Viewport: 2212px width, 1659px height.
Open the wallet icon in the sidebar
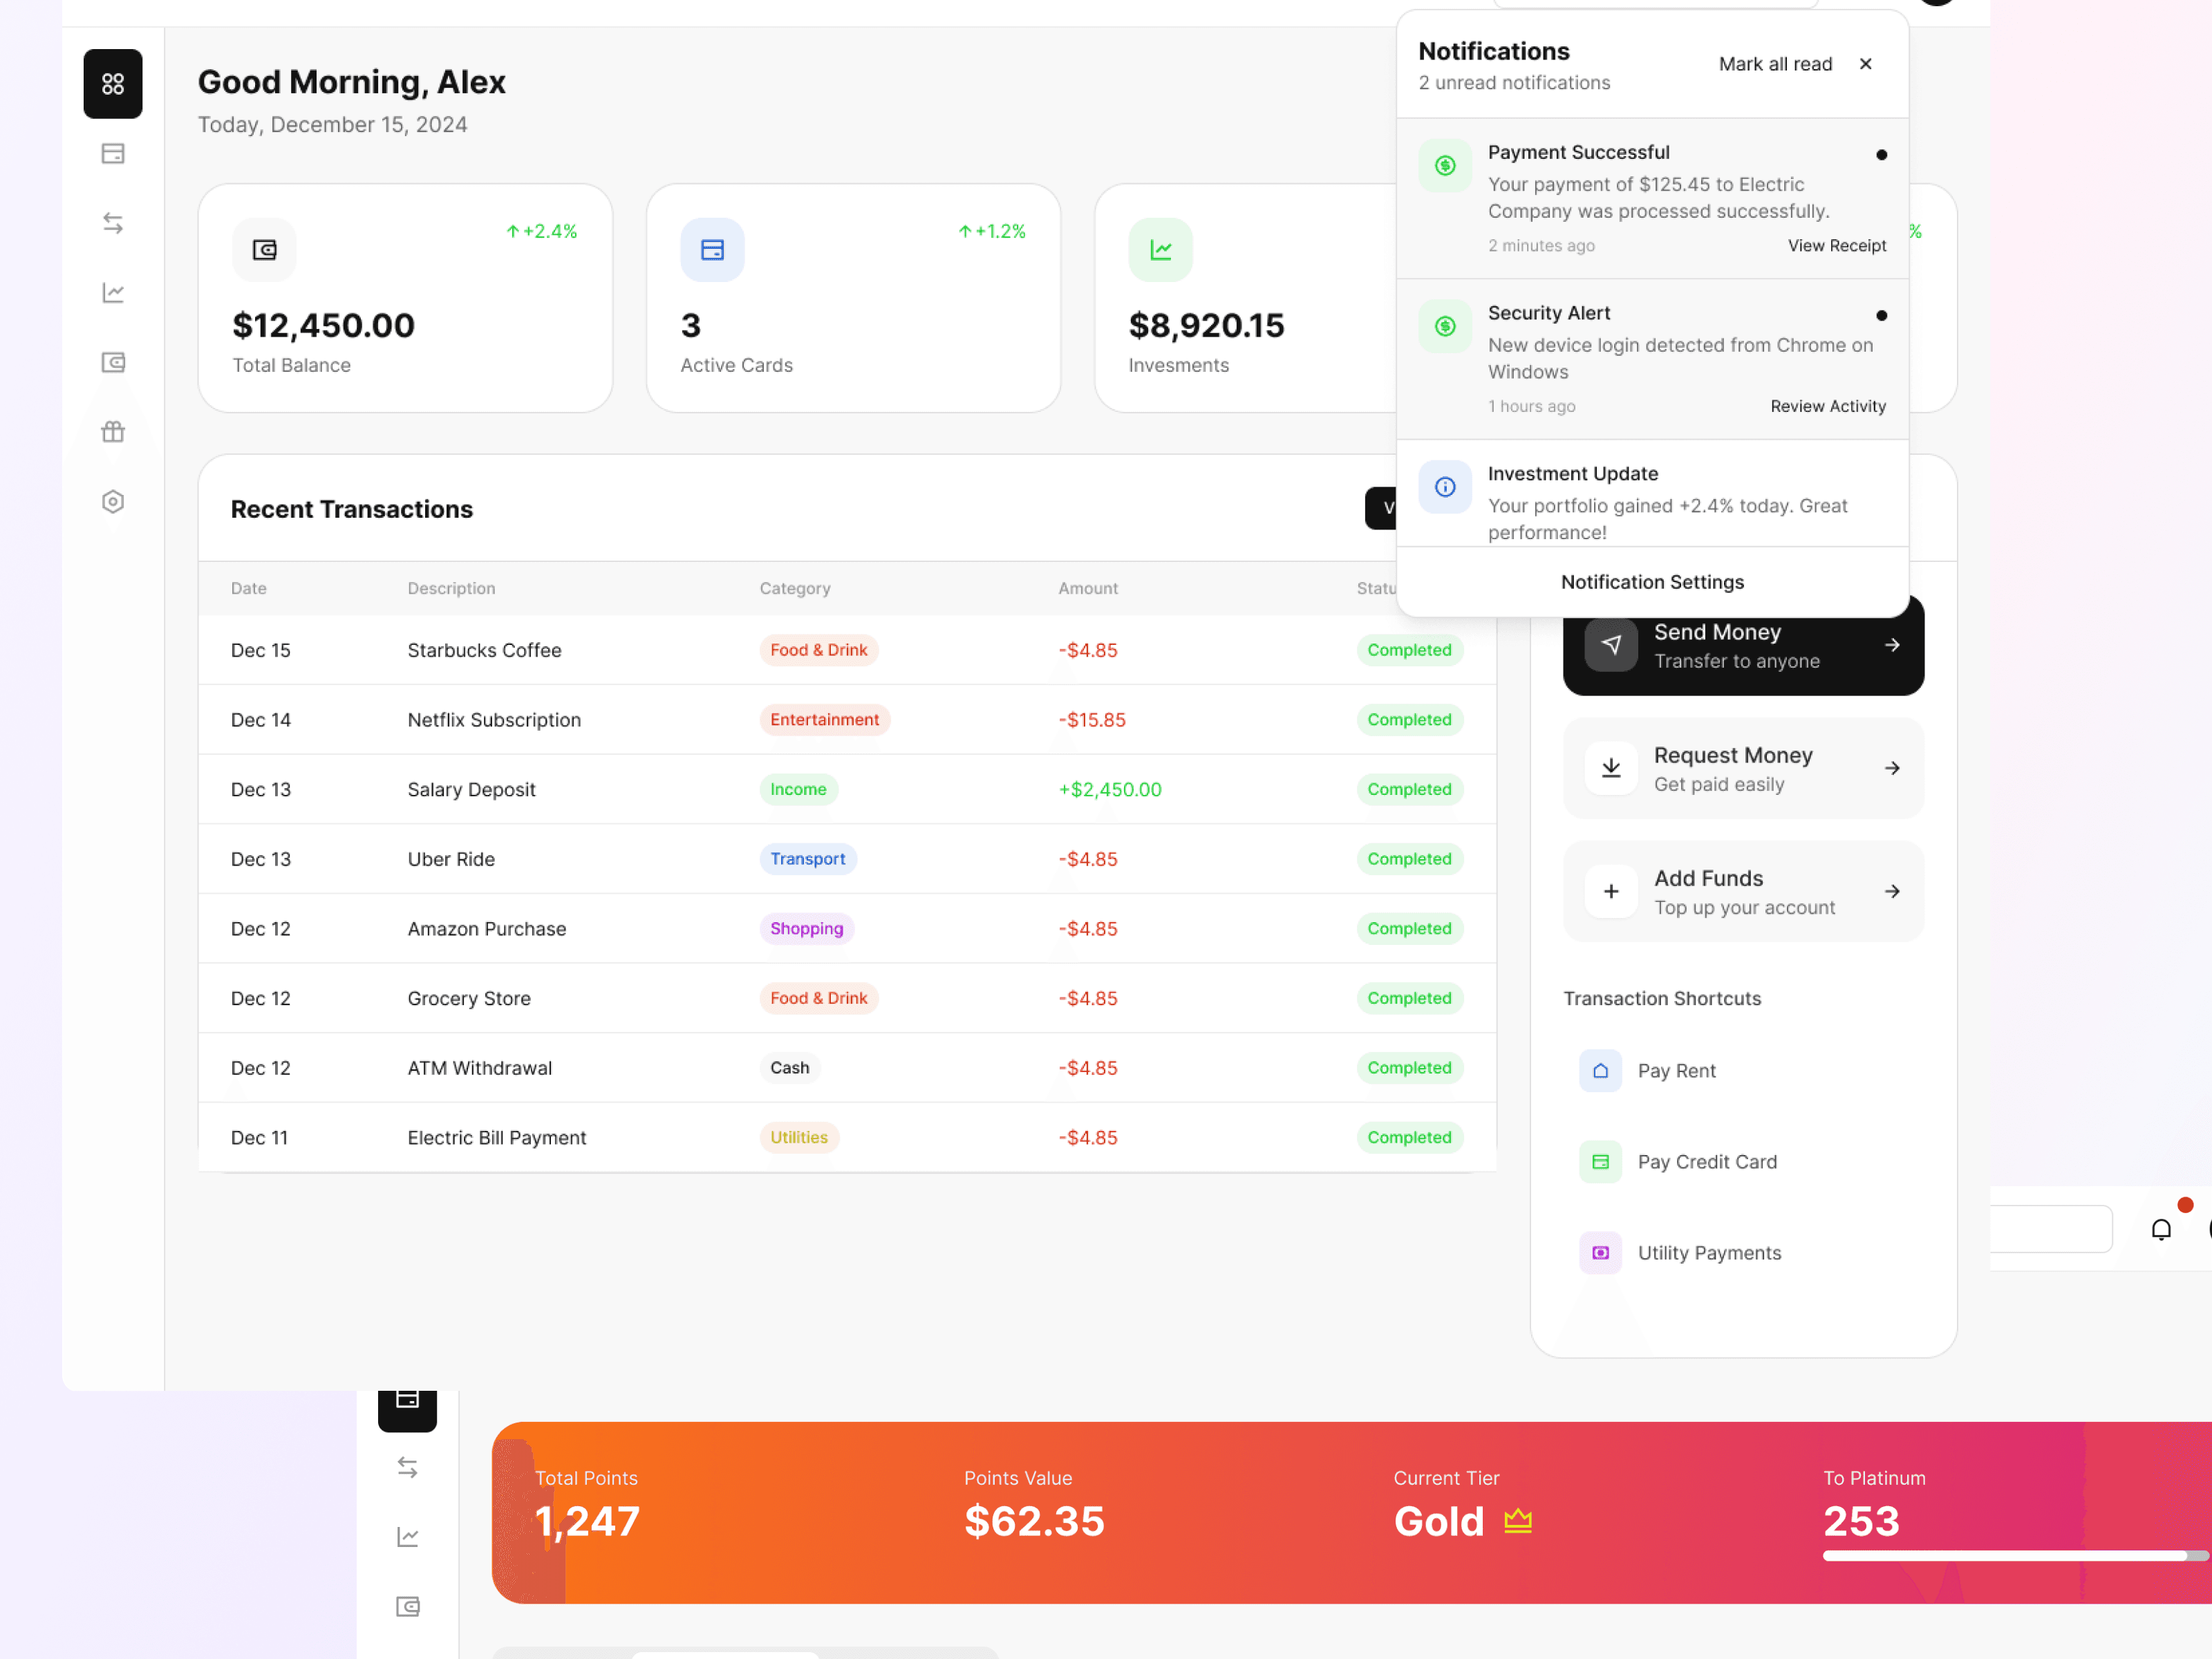coord(113,362)
